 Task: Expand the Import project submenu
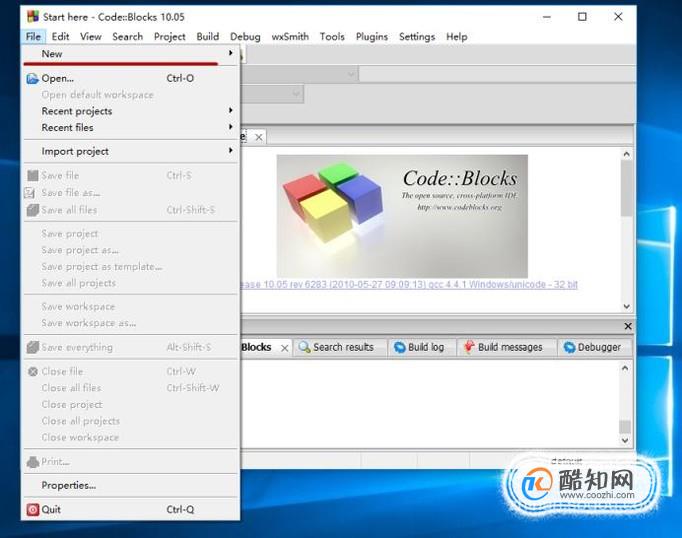[231, 150]
